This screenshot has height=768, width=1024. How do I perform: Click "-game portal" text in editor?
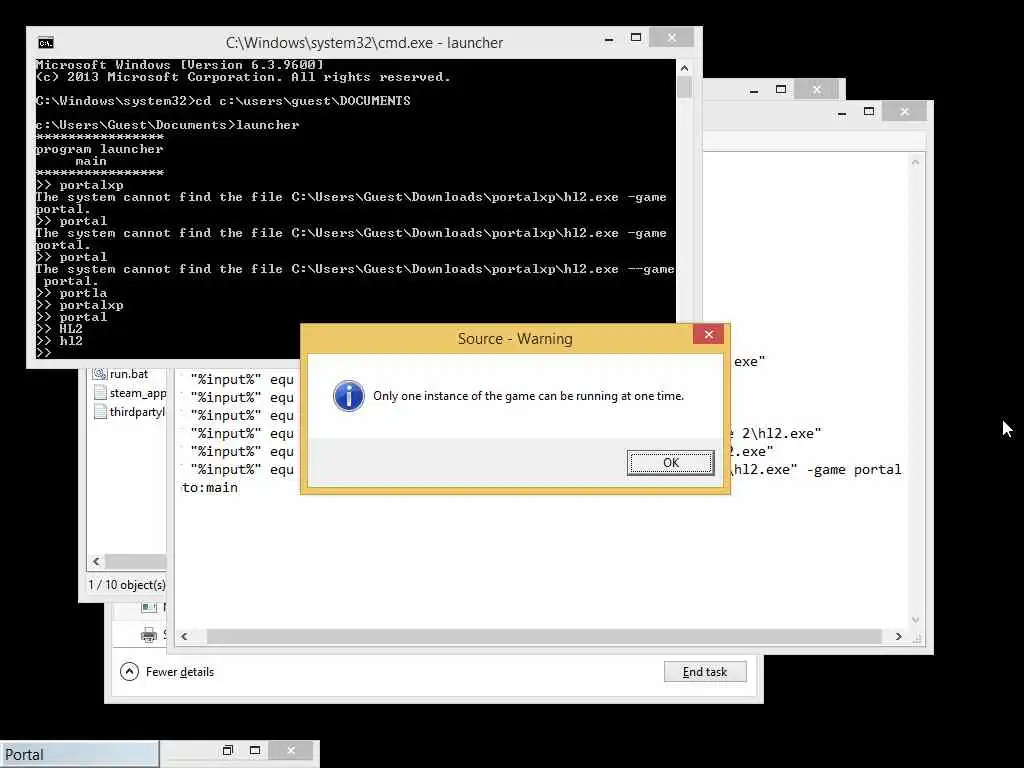pyautogui.click(x=854, y=470)
